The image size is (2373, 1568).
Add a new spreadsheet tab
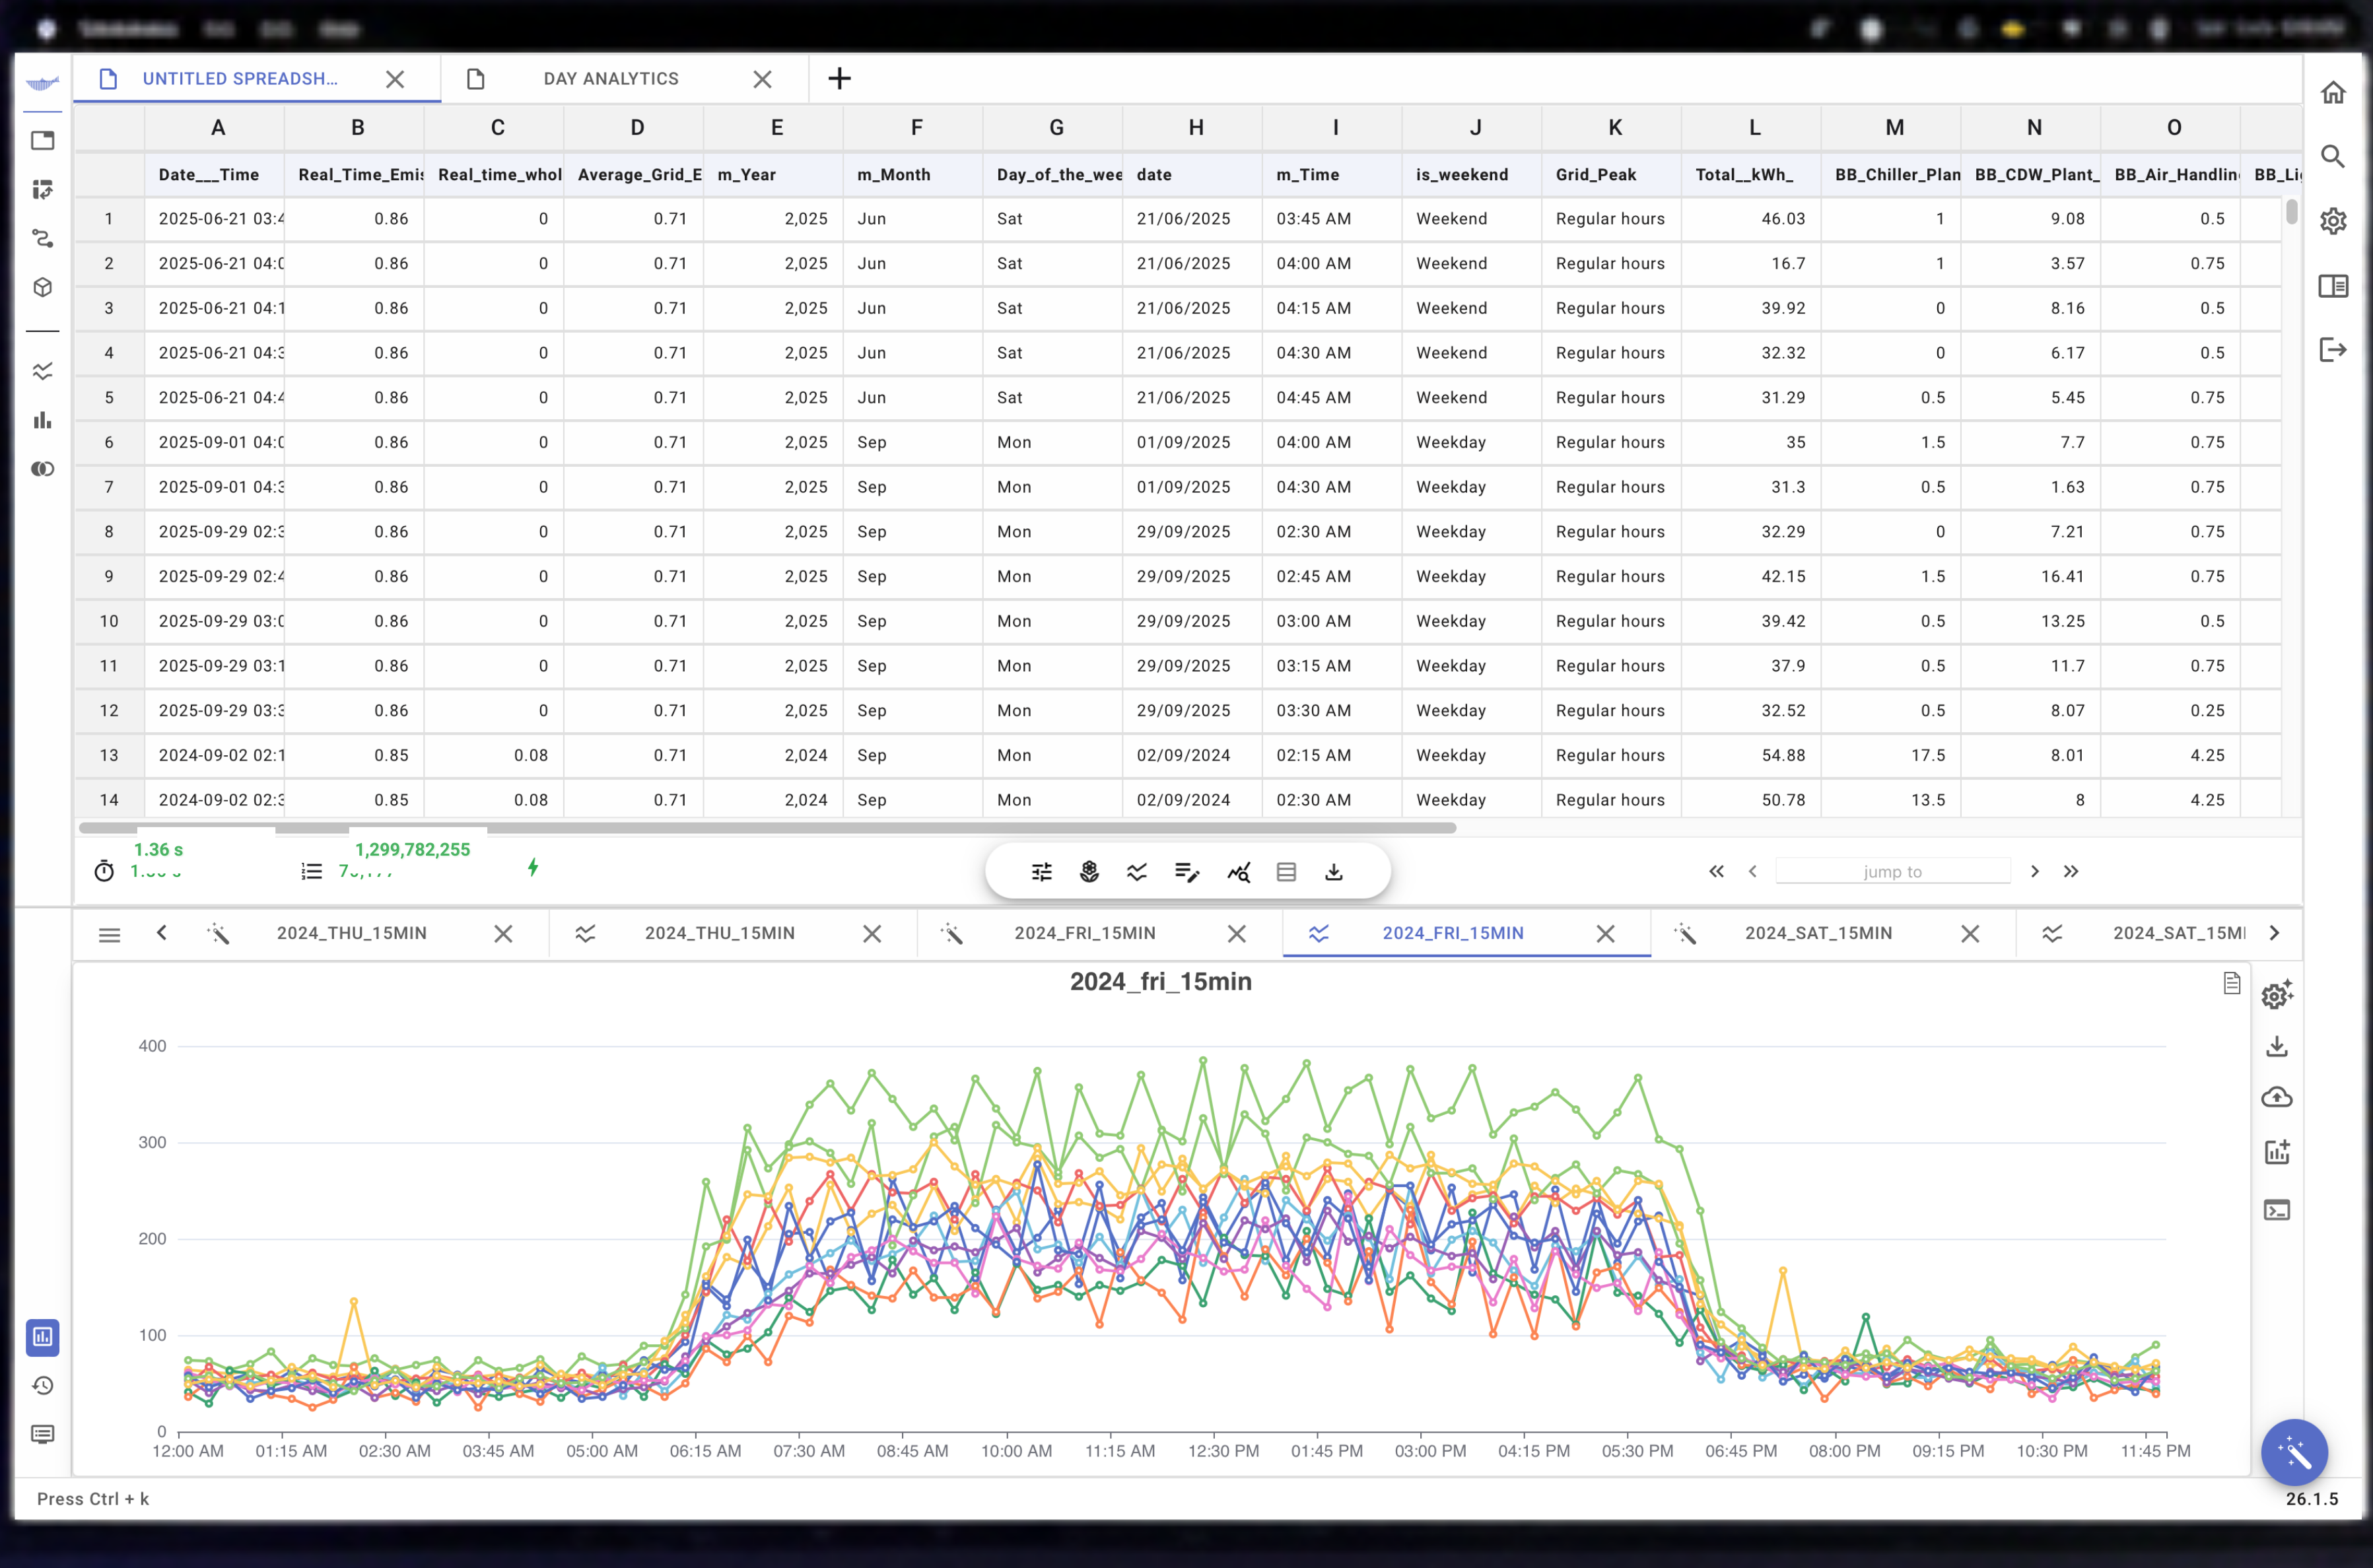[840, 79]
